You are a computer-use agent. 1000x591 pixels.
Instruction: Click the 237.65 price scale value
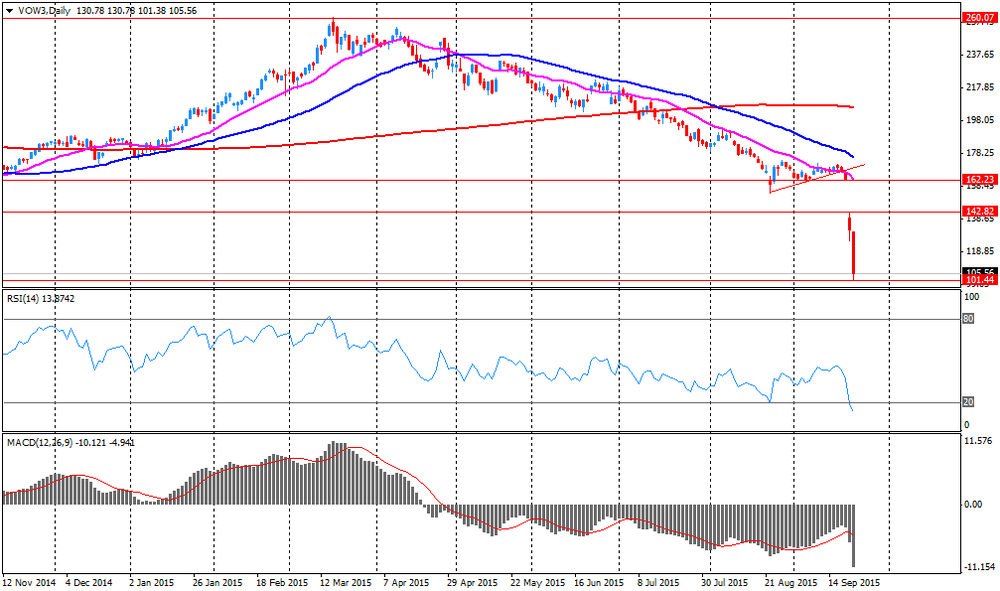[x=980, y=54]
